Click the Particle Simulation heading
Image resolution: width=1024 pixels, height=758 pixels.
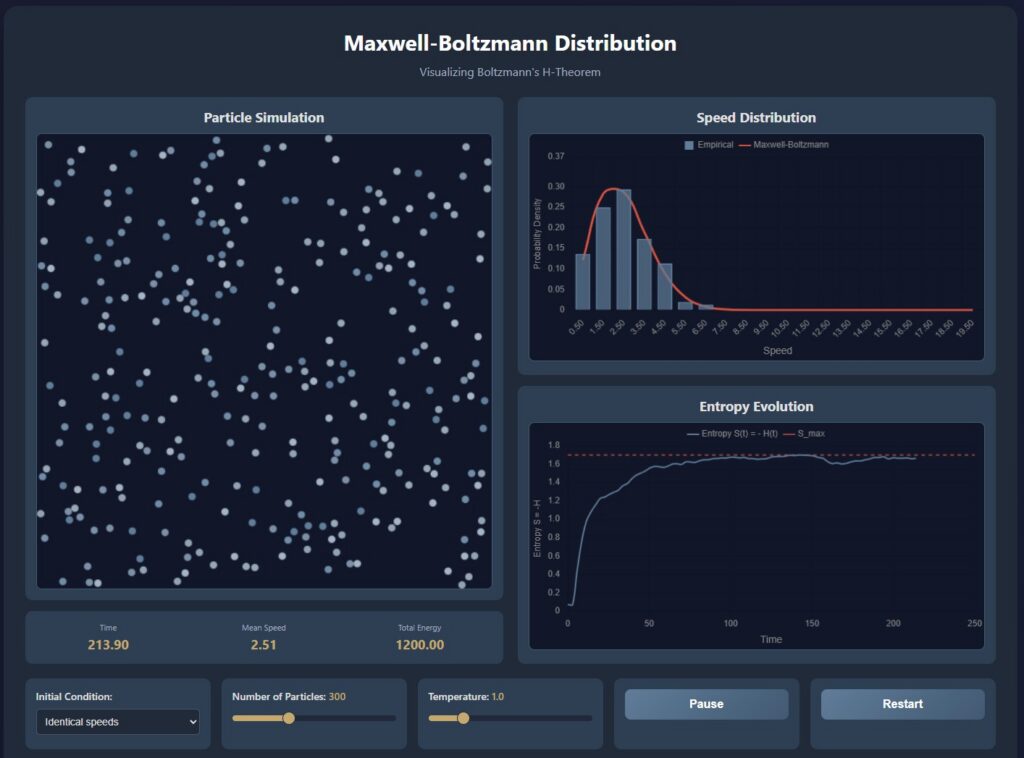click(264, 118)
